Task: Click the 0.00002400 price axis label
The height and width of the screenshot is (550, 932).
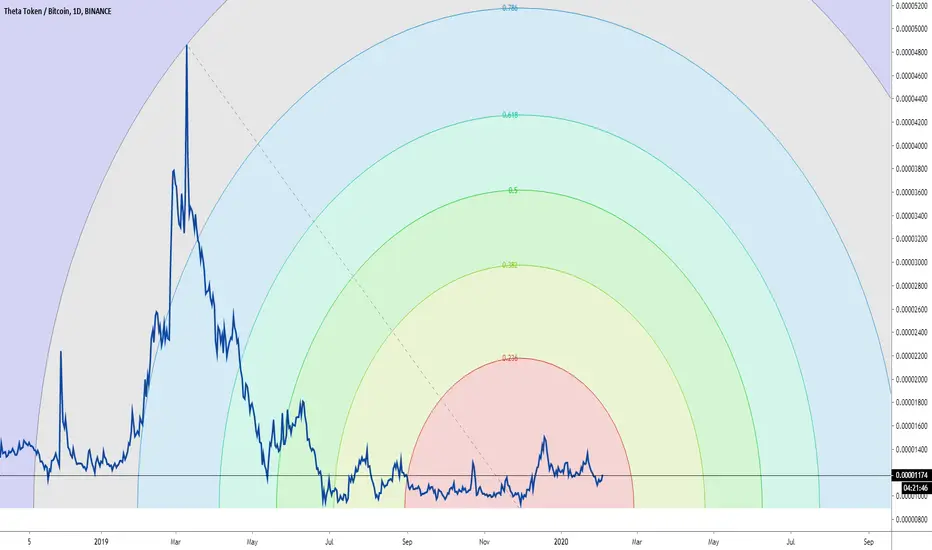Action: point(912,332)
